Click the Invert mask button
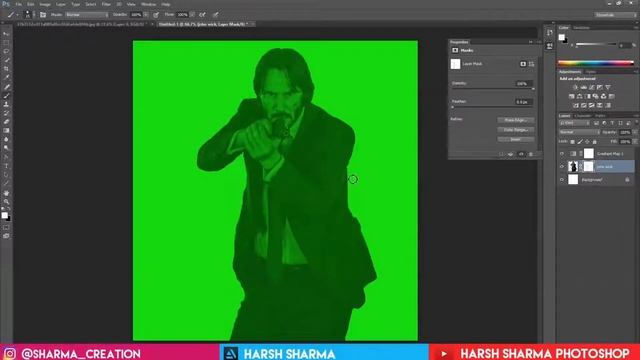The width and height of the screenshot is (640, 360). [x=516, y=139]
